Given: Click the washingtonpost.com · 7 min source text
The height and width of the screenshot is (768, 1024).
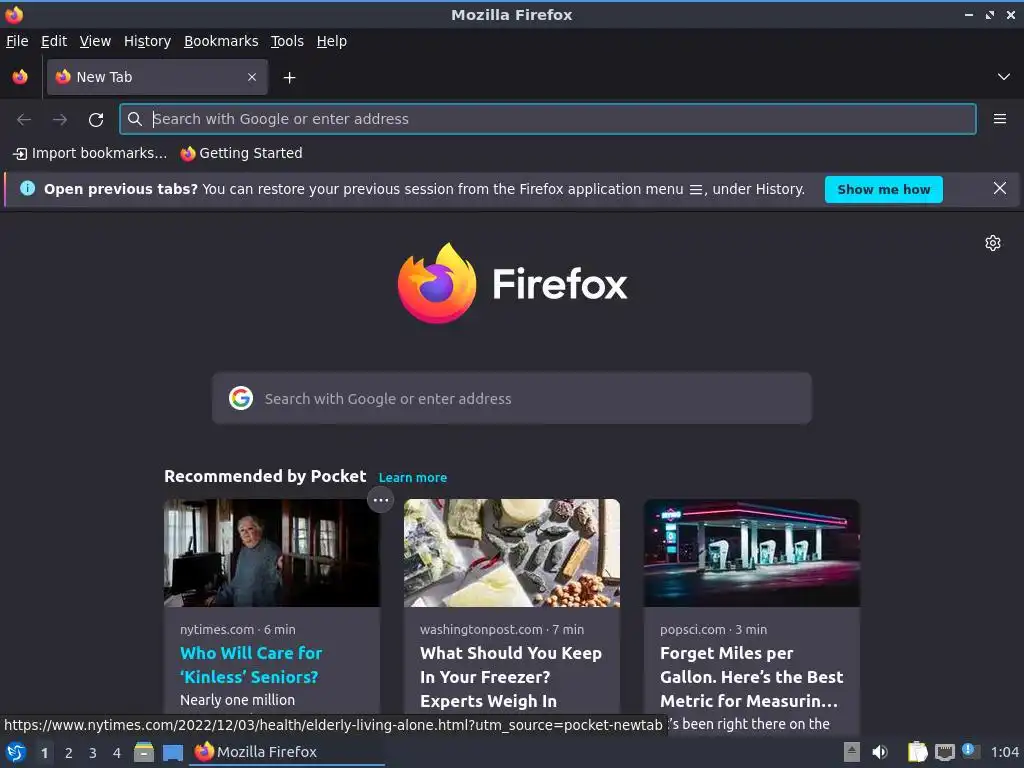Looking at the screenshot, I should [x=502, y=630].
